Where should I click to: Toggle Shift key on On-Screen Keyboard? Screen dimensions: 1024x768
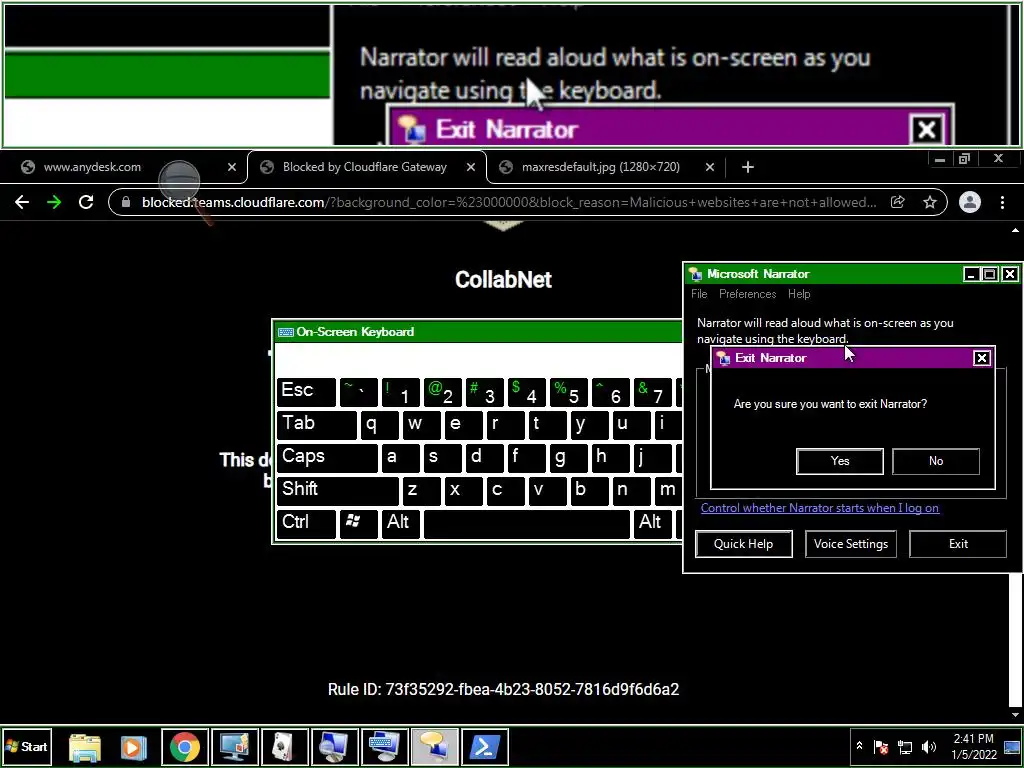pyautogui.click(x=337, y=490)
